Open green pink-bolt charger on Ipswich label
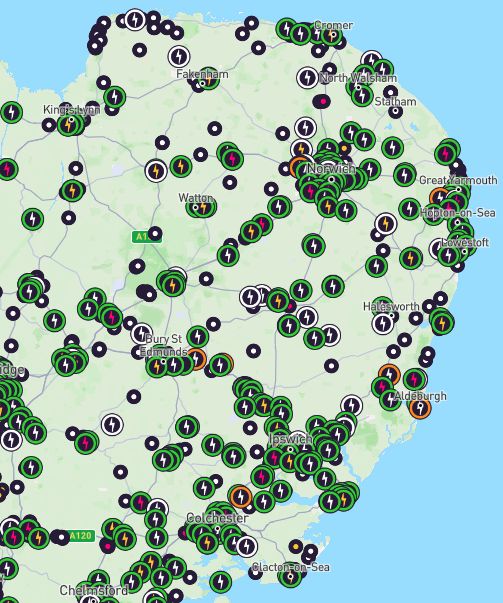This screenshot has width=503, height=603. tap(274, 457)
